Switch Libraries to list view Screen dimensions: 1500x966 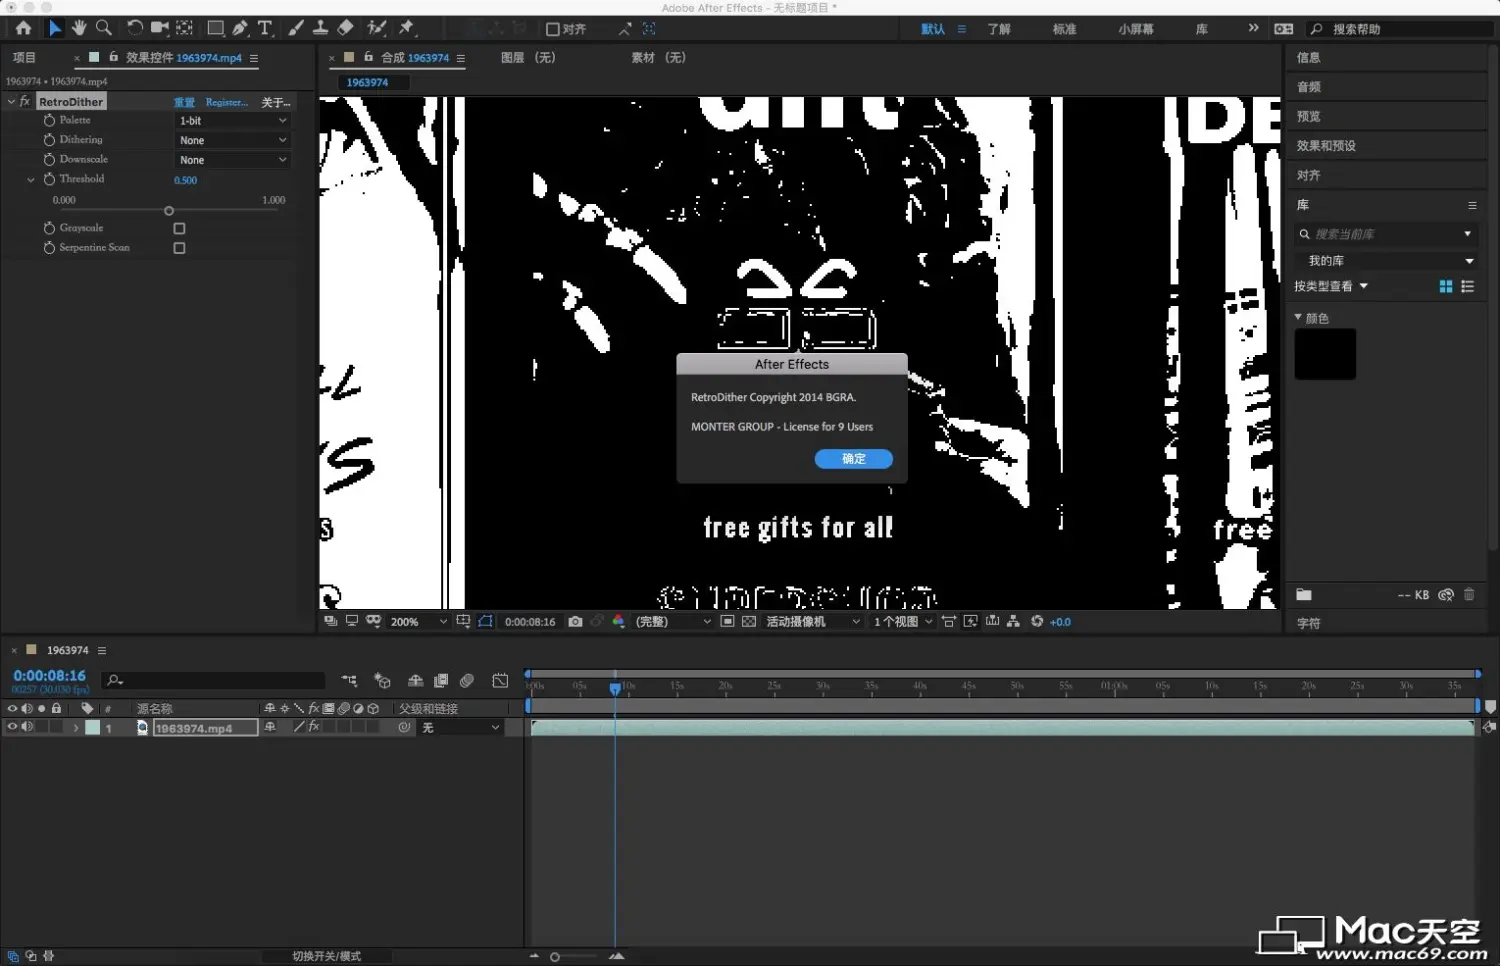[1467, 286]
